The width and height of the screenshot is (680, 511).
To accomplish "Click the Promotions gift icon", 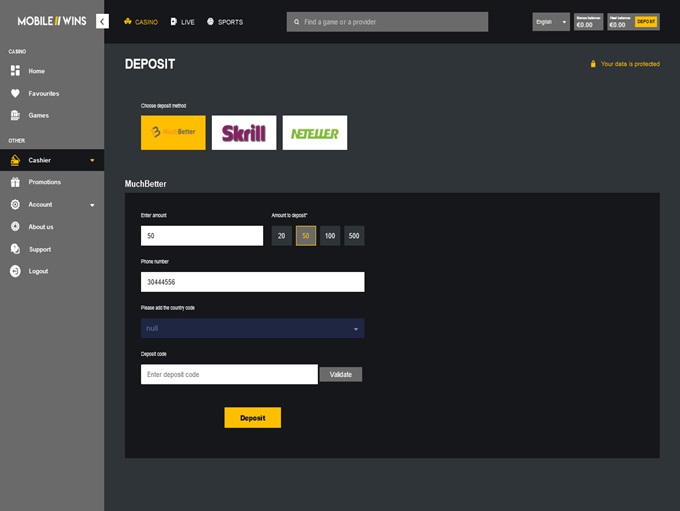I will (x=15, y=182).
